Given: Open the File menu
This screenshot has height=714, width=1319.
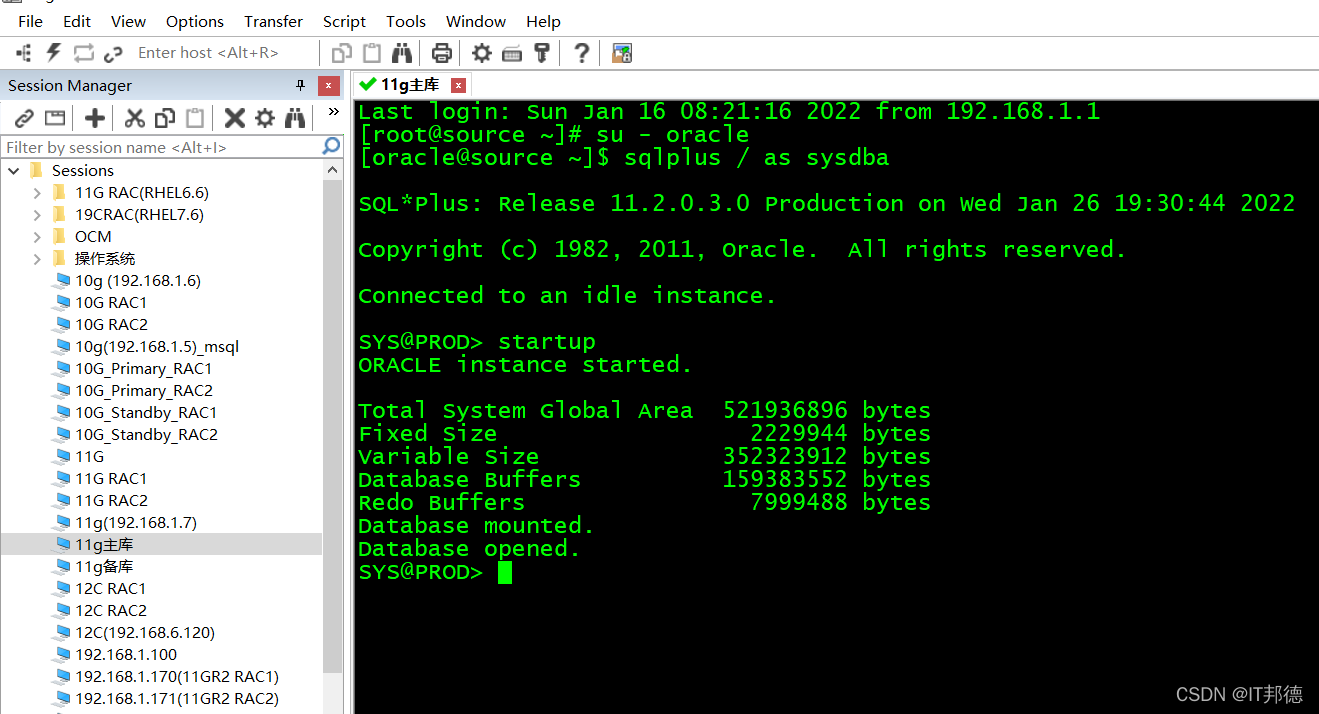Looking at the screenshot, I should tap(30, 21).
